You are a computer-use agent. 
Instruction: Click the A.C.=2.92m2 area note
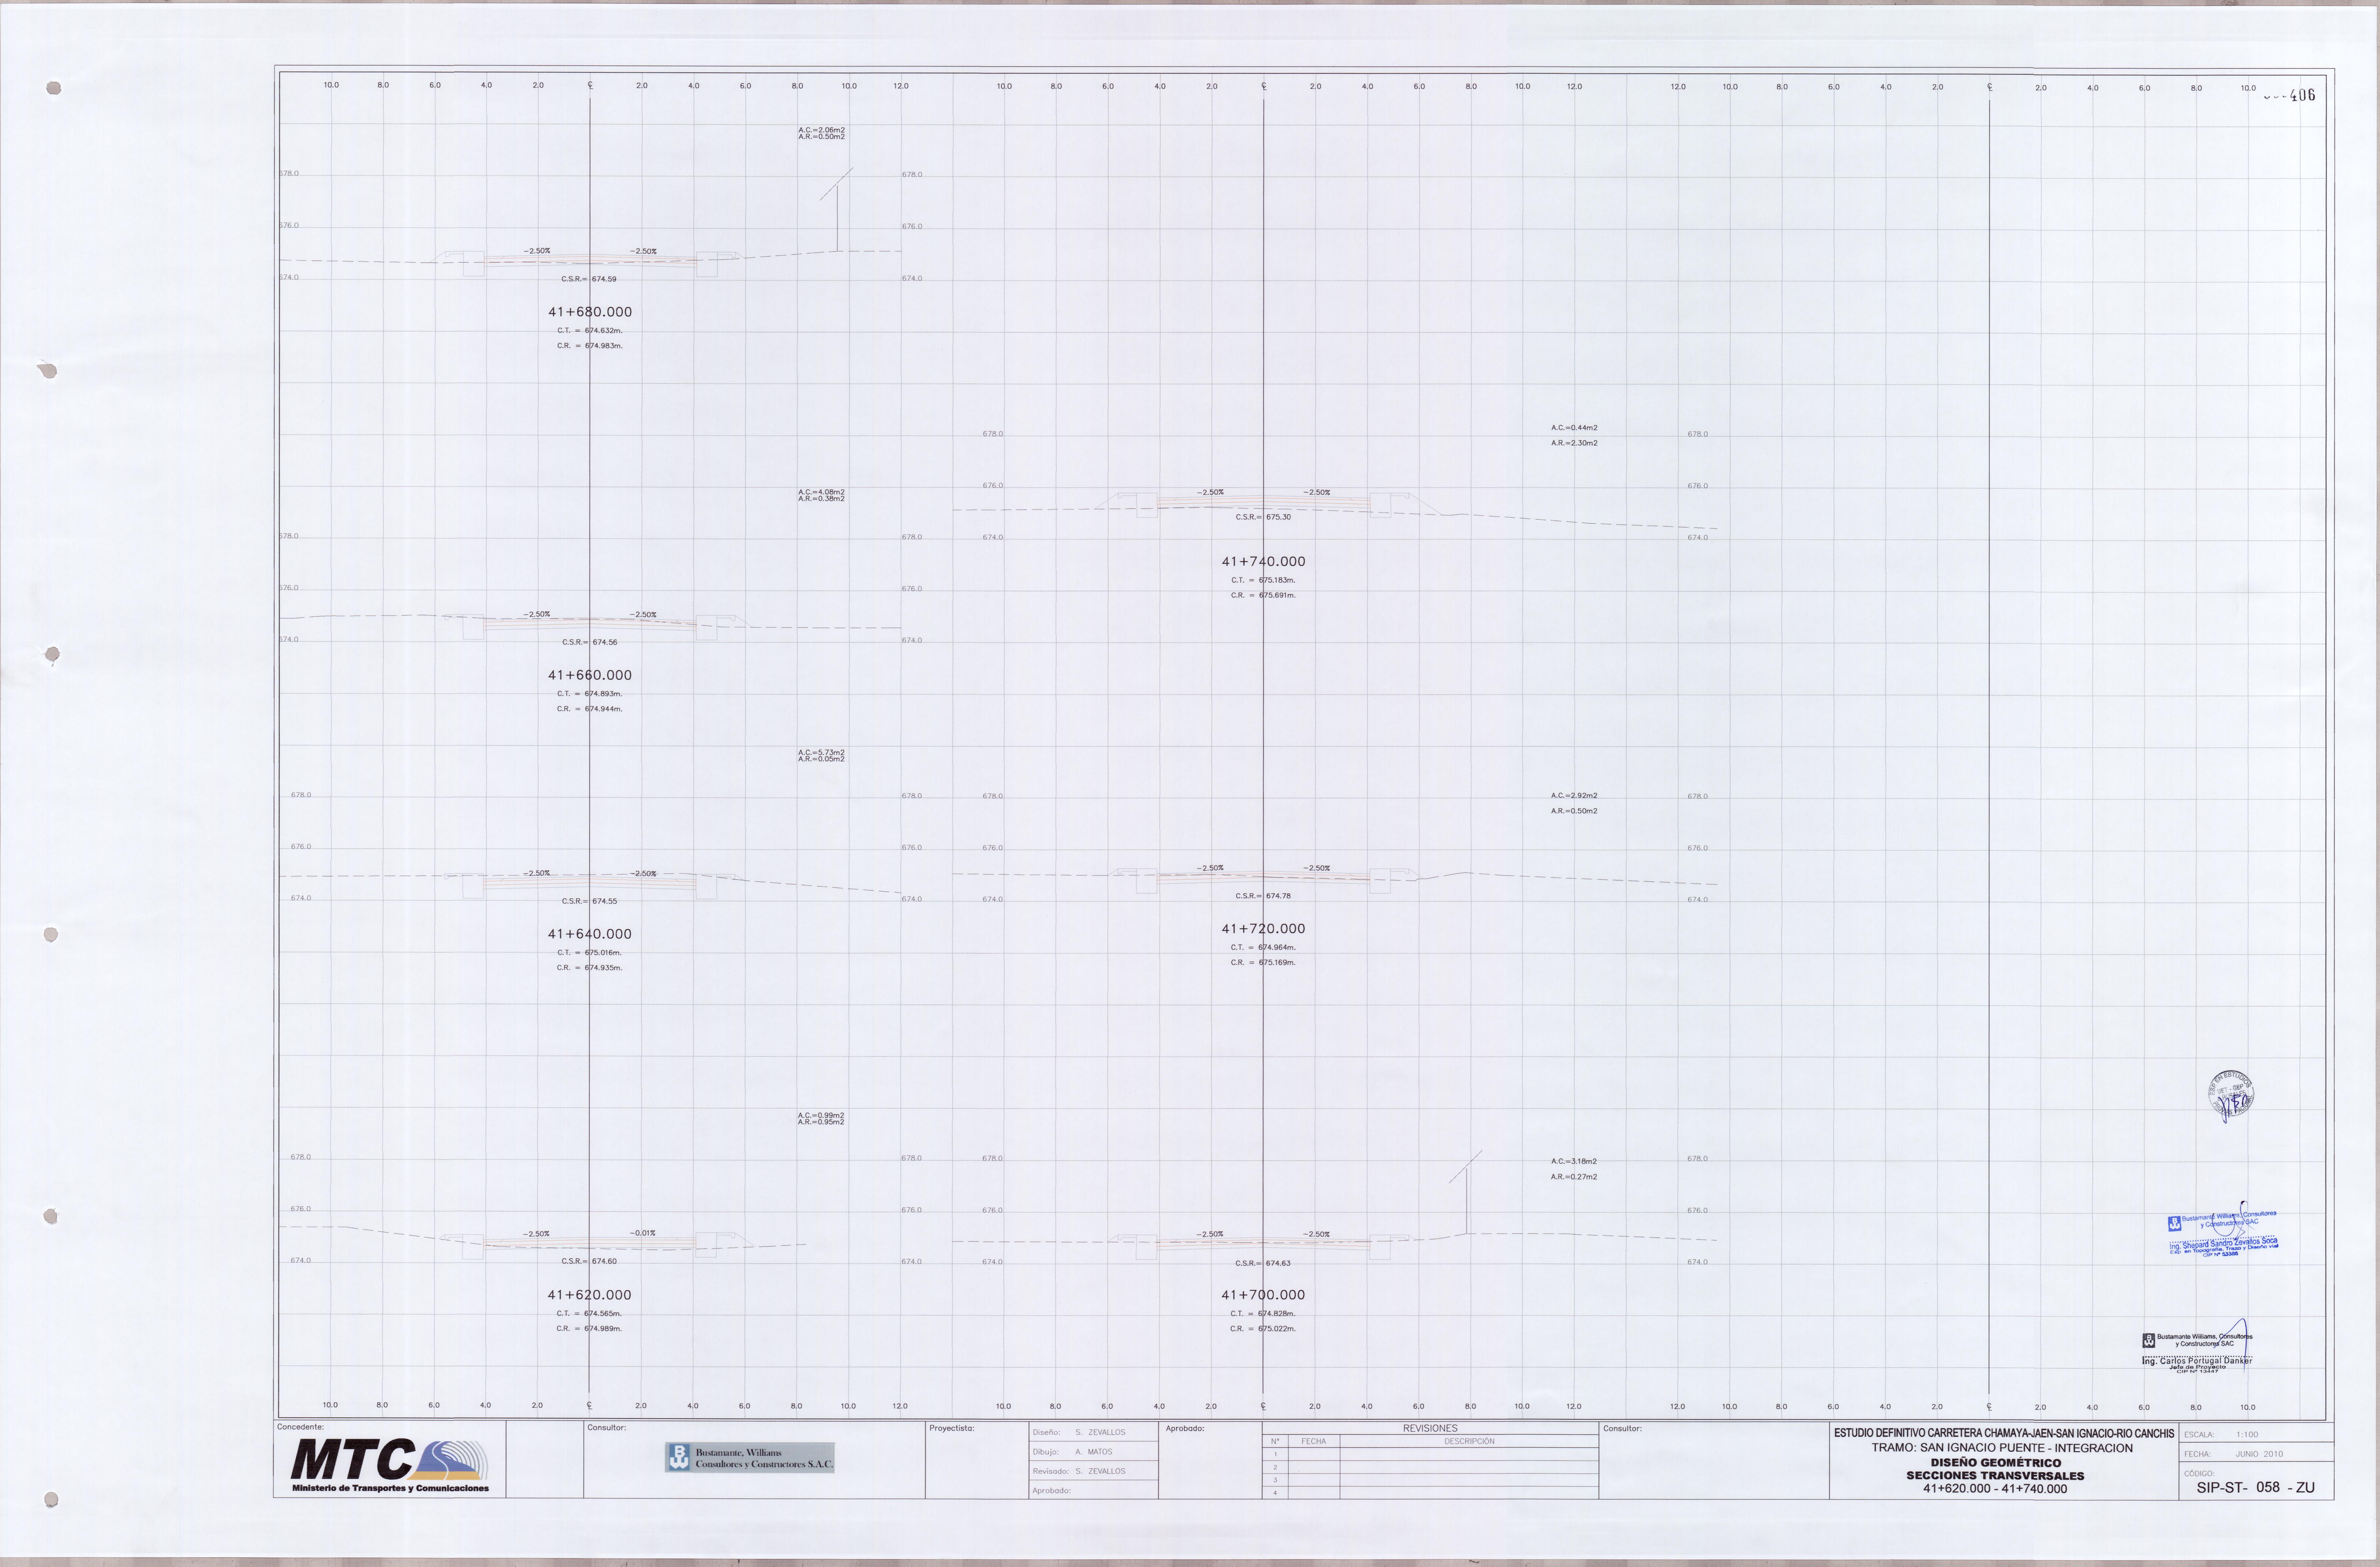pos(1574,796)
